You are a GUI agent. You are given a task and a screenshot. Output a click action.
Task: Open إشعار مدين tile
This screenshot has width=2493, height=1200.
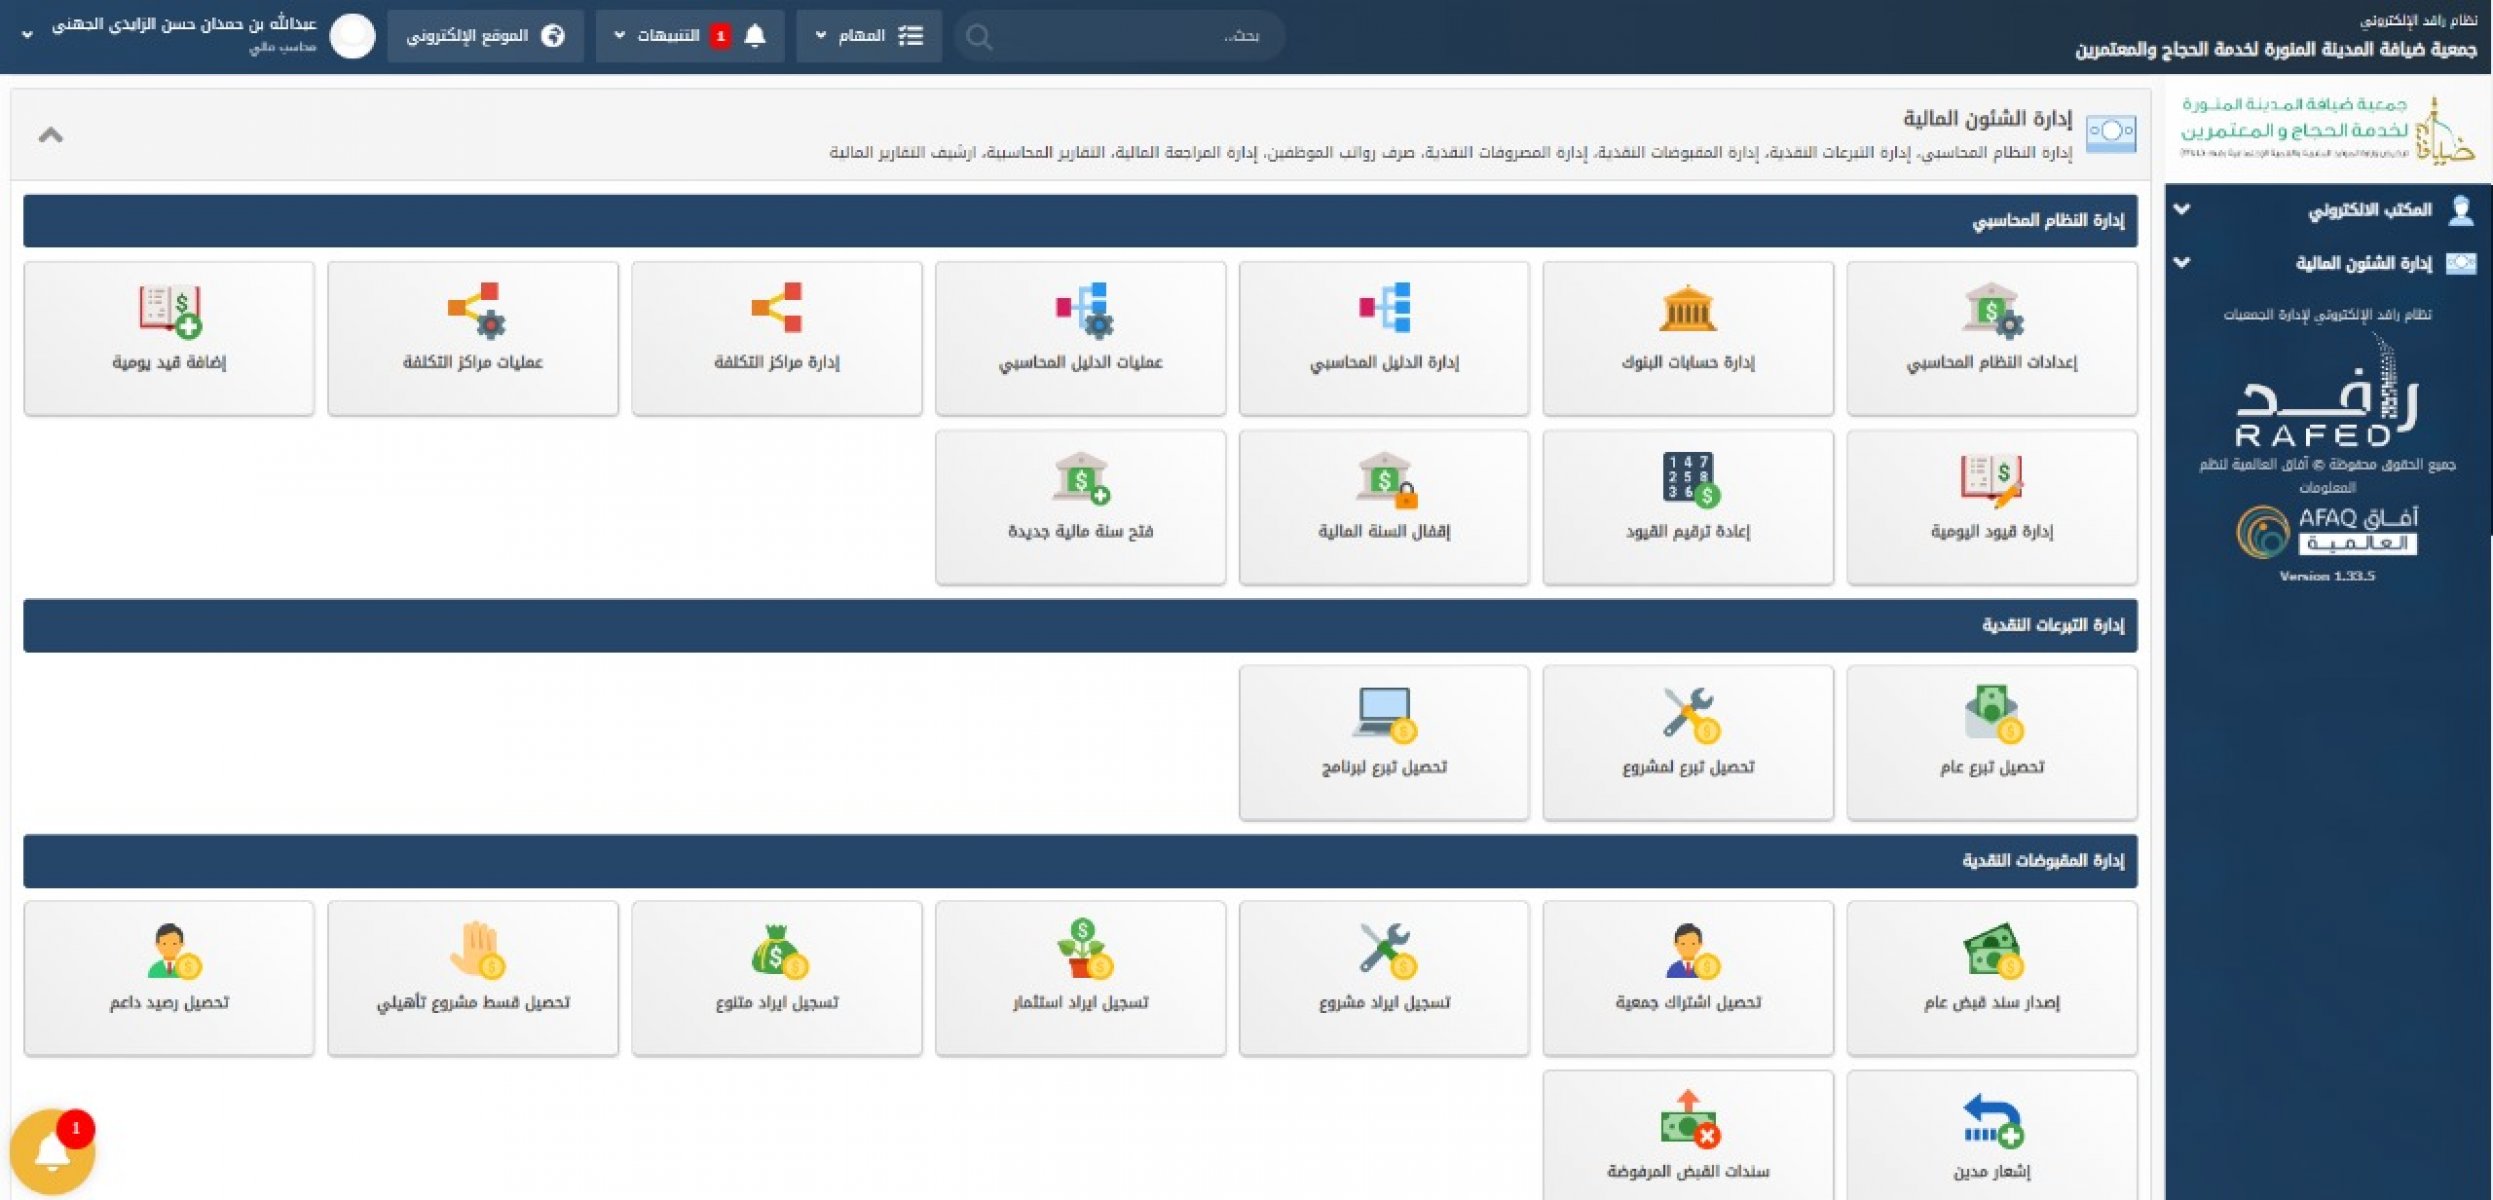tap(1991, 1136)
